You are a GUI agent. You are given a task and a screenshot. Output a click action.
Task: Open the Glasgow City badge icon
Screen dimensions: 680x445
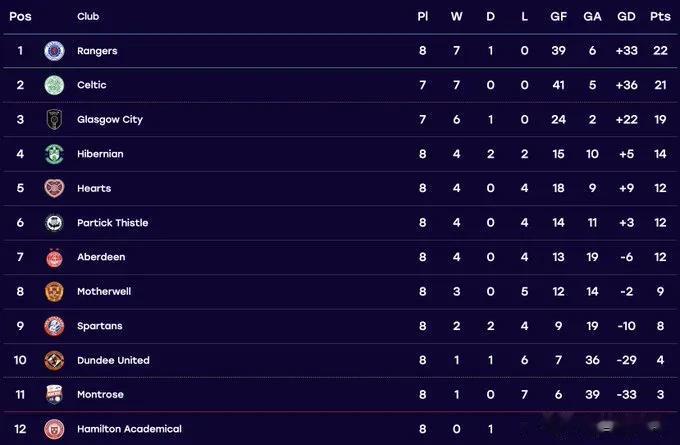54,119
